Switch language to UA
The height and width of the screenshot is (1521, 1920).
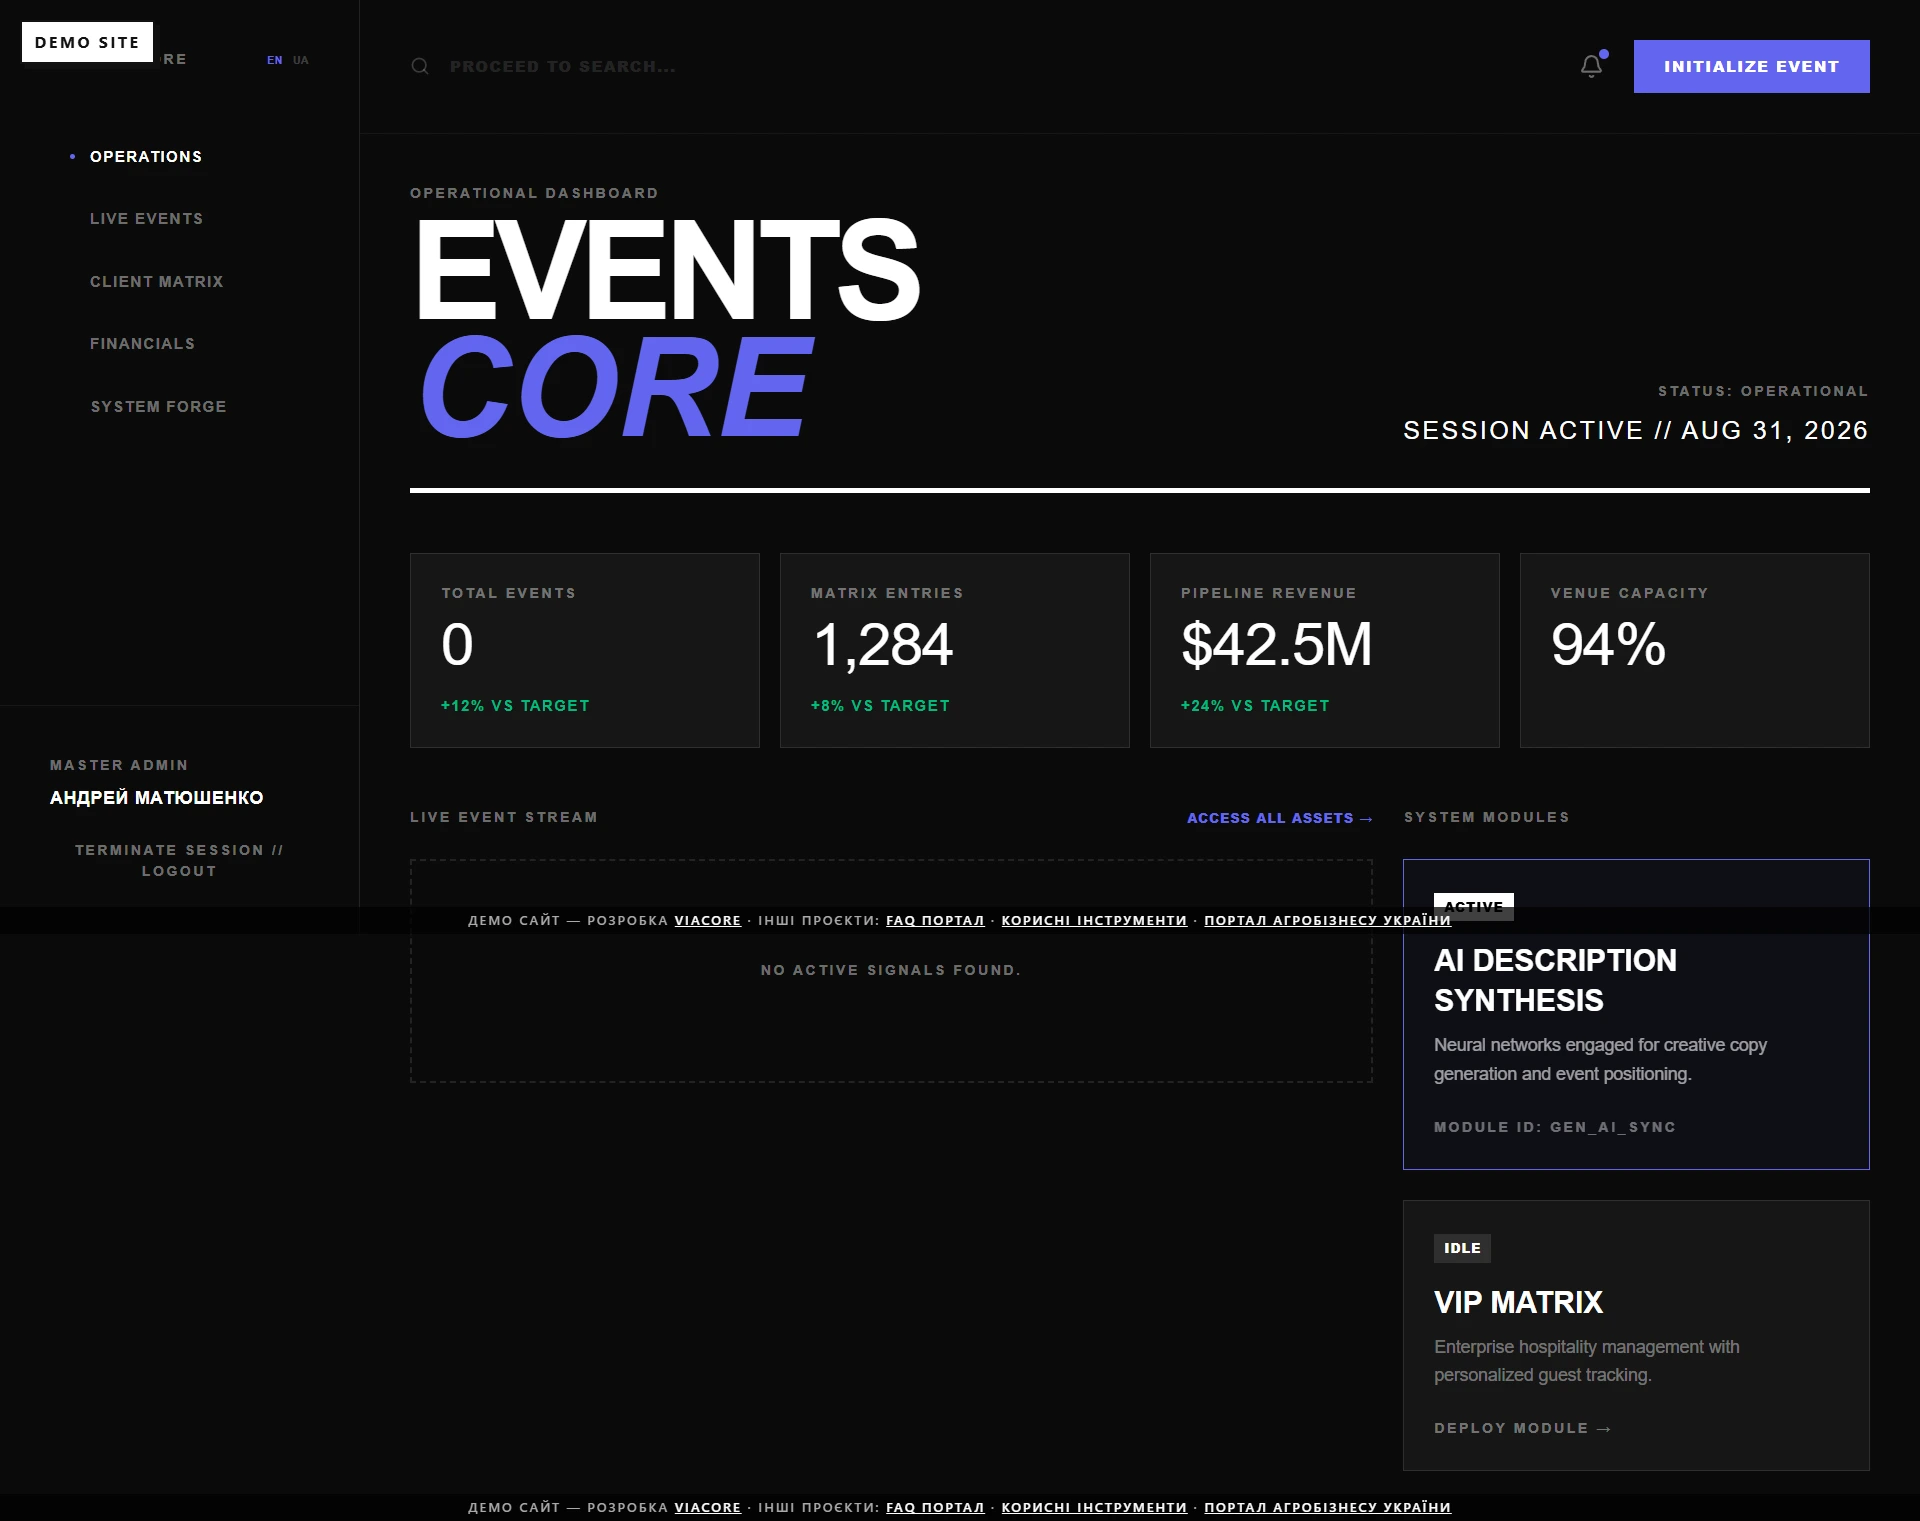coord(301,60)
